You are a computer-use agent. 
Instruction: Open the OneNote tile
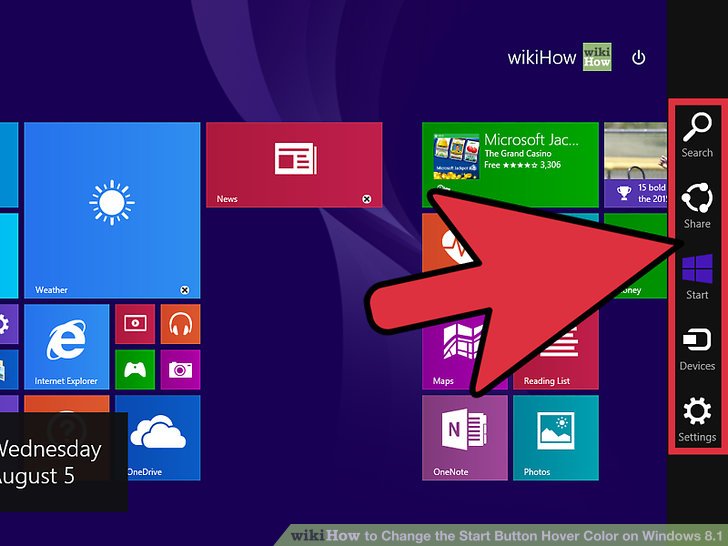[x=464, y=437]
